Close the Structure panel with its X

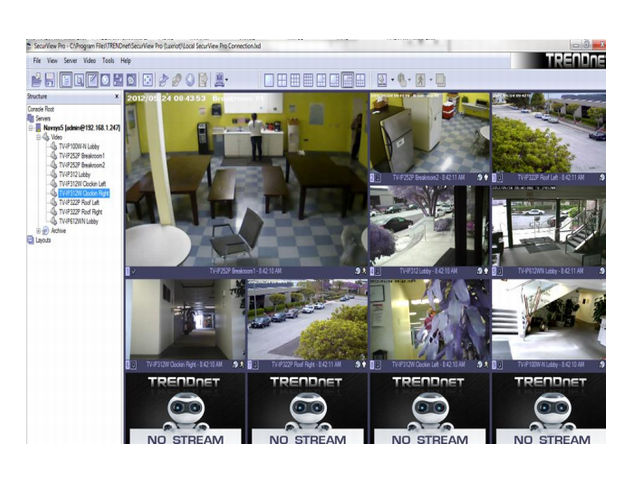coord(117,96)
